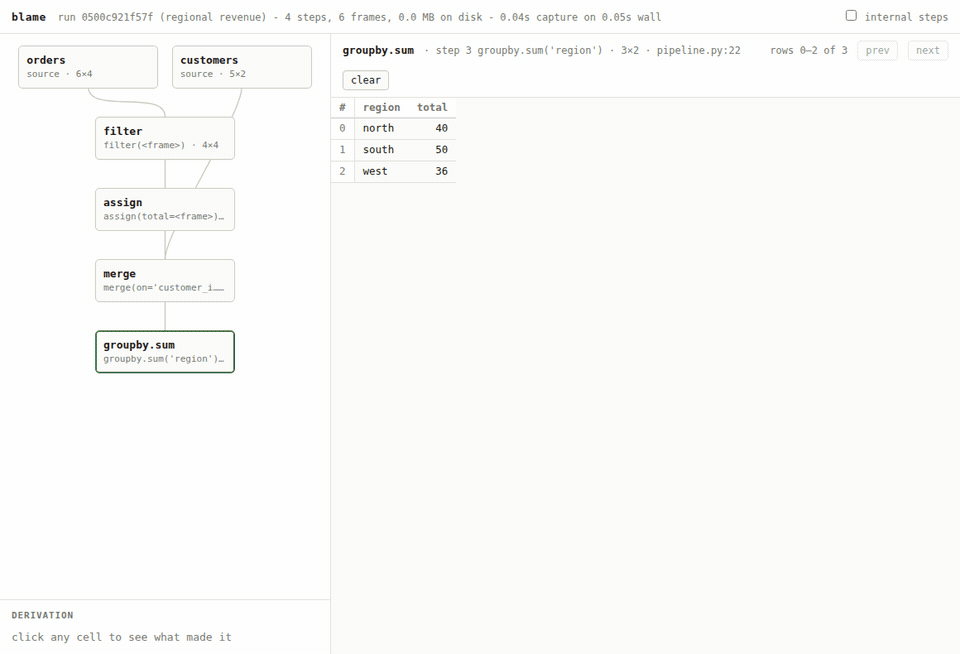Viewport: 960px width, 654px height.
Task: Click the region column header
Action: coord(381,107)
